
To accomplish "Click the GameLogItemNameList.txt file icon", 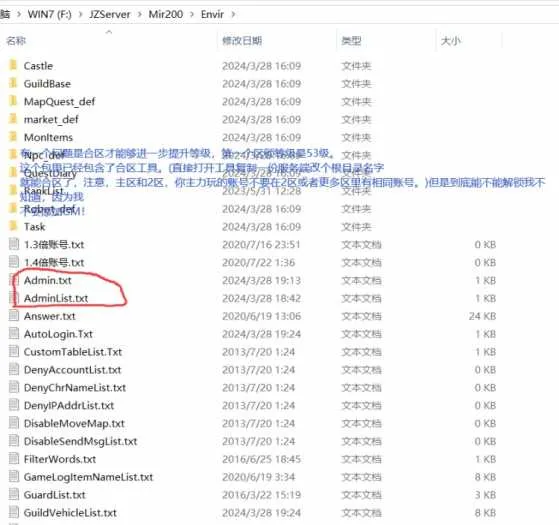I will (x=14, y=477).
